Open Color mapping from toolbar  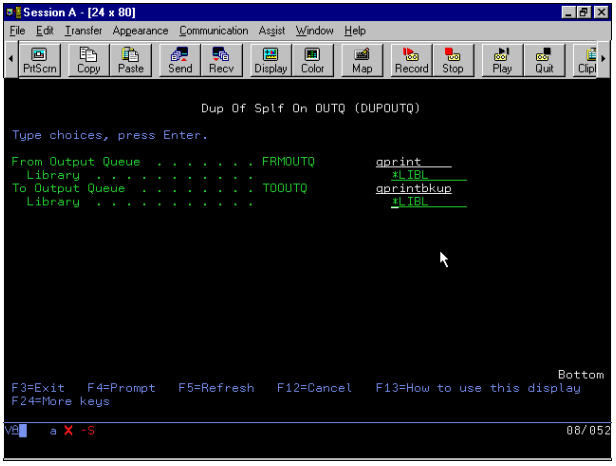pos(313,60)
